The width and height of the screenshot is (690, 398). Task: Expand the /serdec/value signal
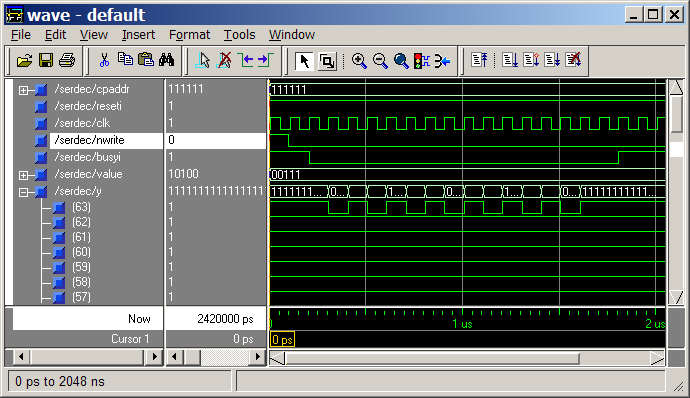(23, 175)
